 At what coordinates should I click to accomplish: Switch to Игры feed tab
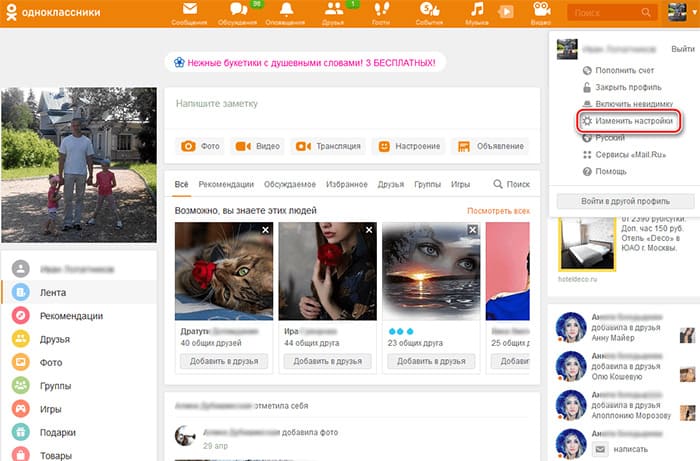click(x=460, y=184)
